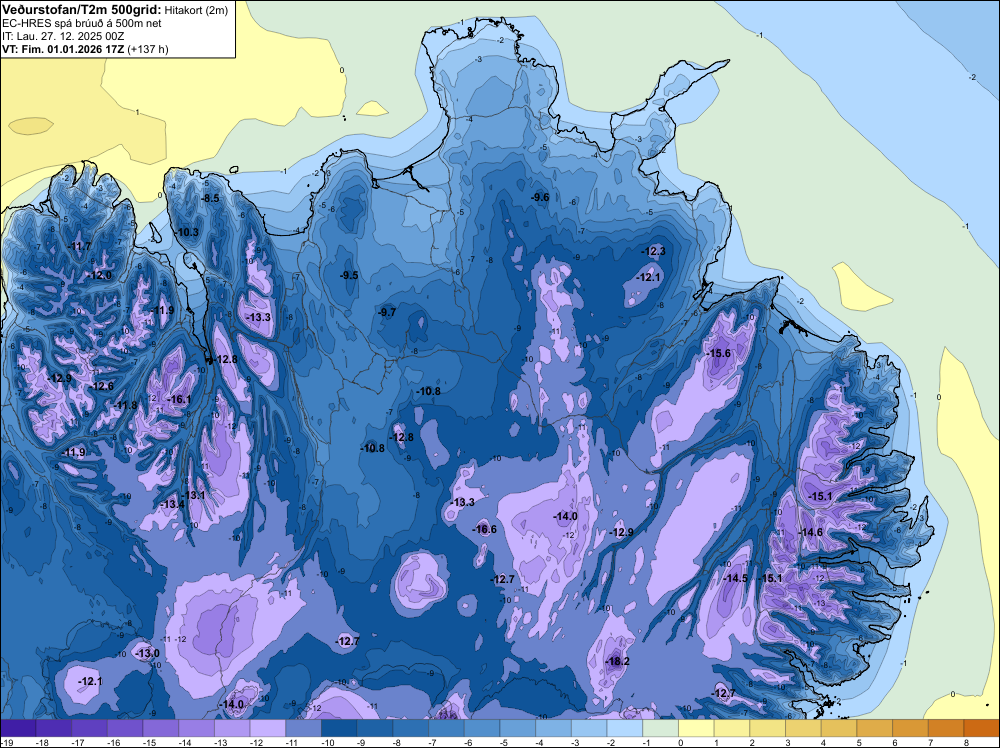Screen dimensions: 1000x748
Task: Pick the legend swatch labeled 4
Action: (839, 728)
